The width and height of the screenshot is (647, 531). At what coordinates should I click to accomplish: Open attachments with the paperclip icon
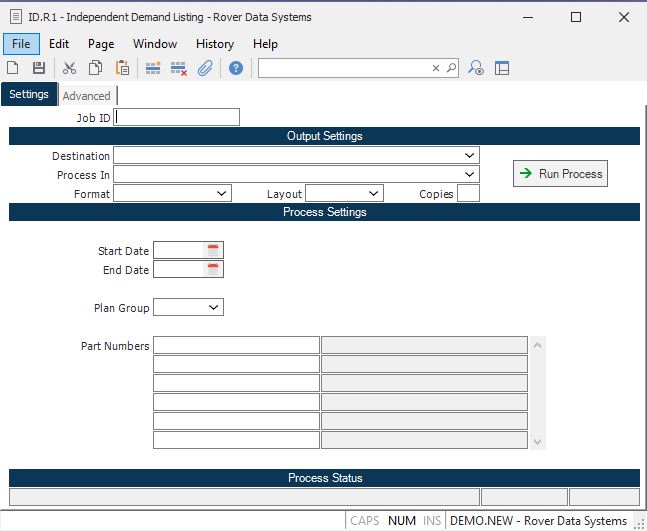(x=205, y=68)
